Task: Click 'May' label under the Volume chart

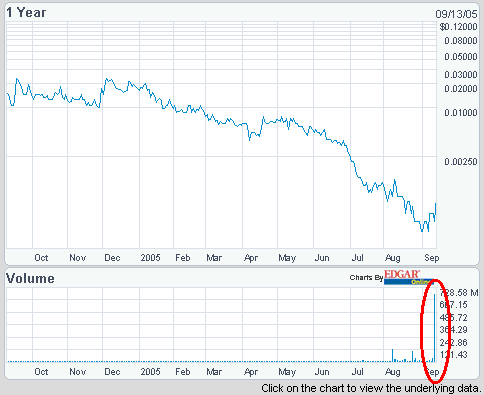Action: coord(287,372)
